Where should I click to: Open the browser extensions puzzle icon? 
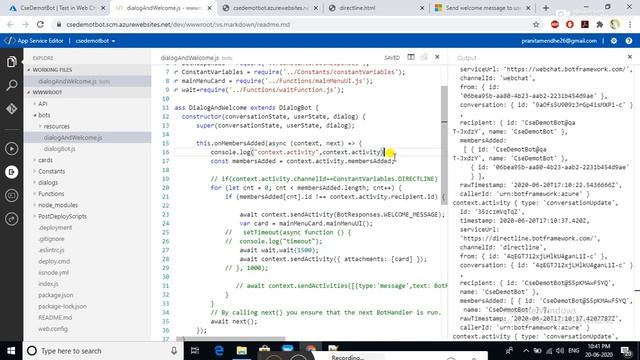pyautogui.click(x=600, y=24)
